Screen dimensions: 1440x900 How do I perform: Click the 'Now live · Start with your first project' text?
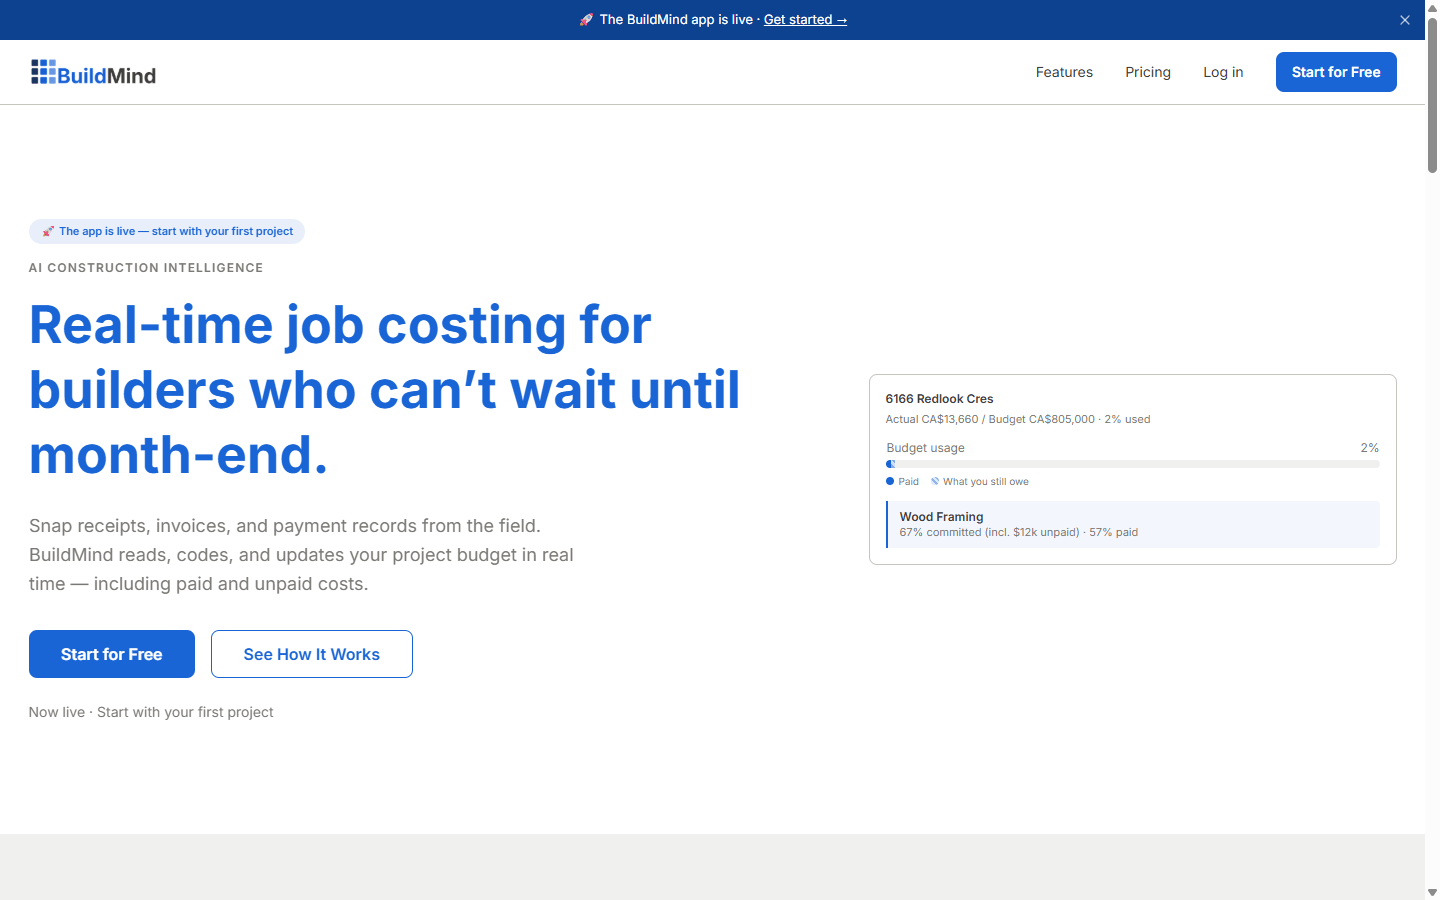tap(151, 712)
